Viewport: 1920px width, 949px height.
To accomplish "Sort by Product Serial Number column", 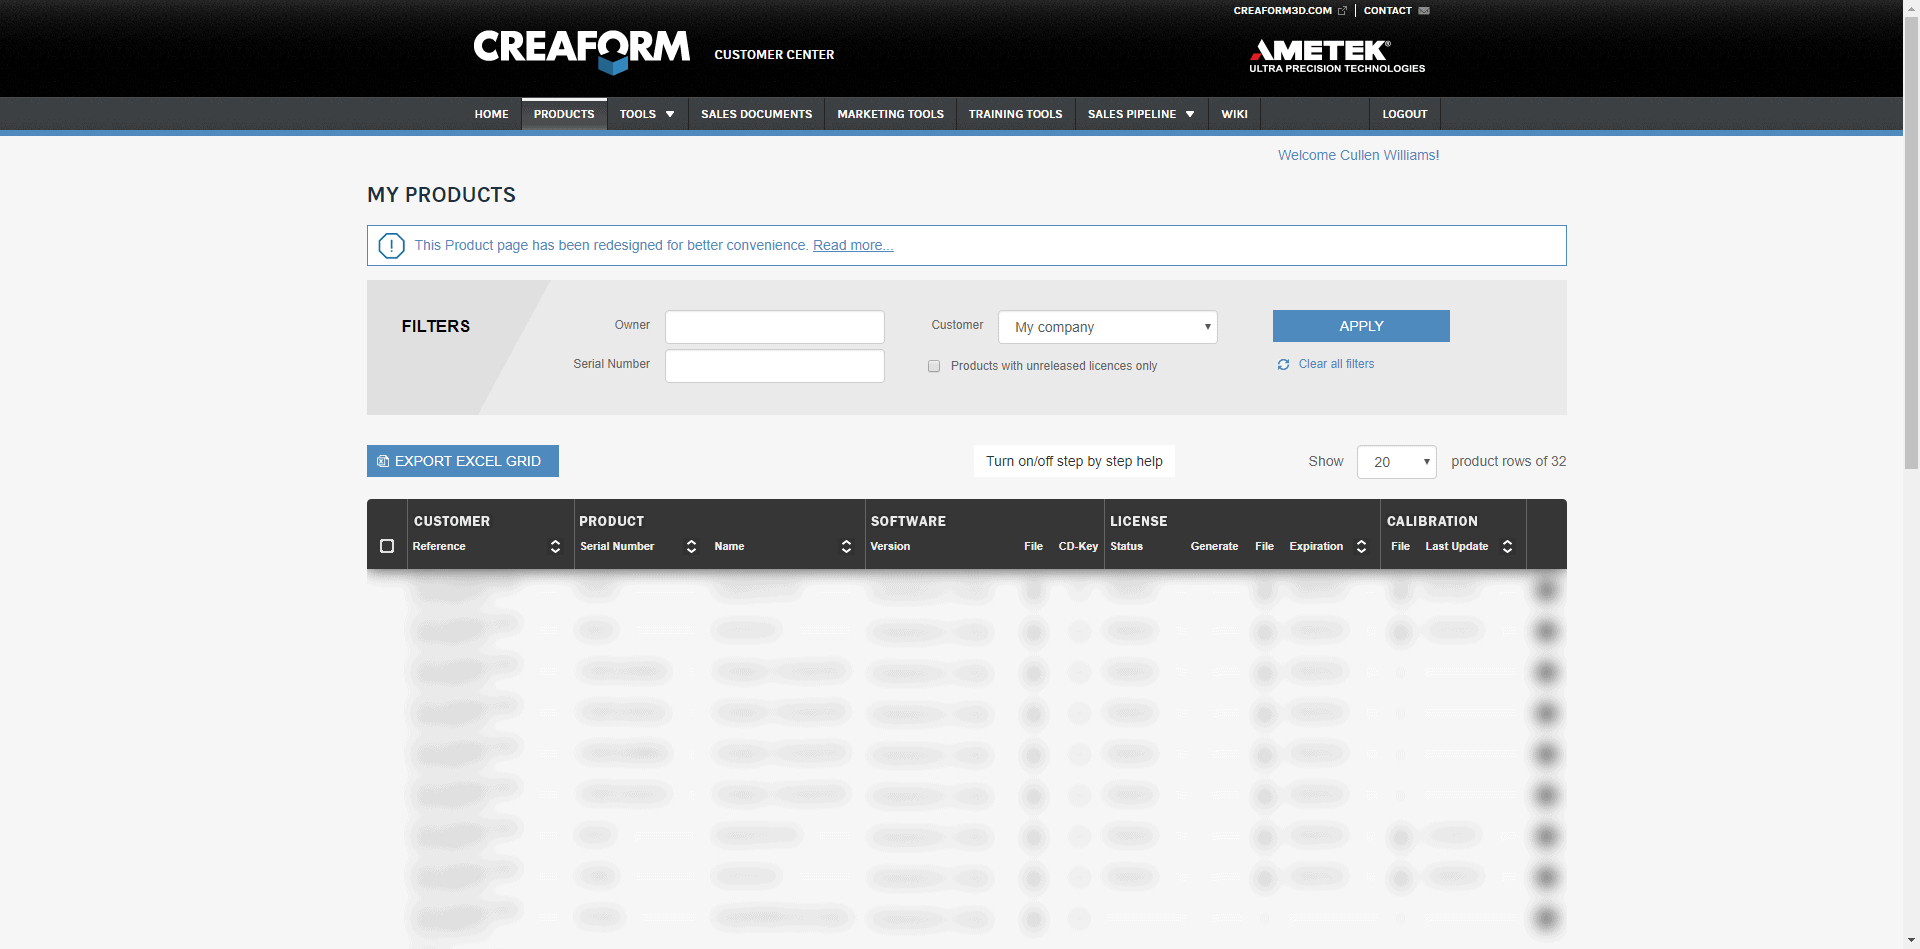I will coord(691,546).
